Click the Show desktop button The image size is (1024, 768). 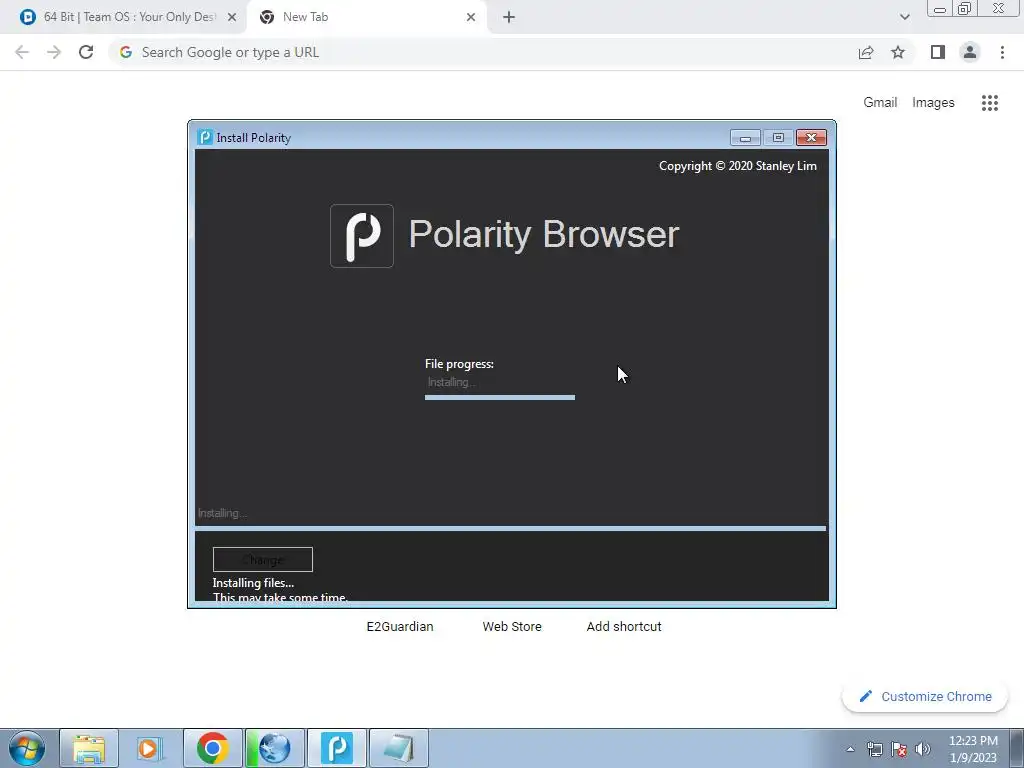(1017, 748)
